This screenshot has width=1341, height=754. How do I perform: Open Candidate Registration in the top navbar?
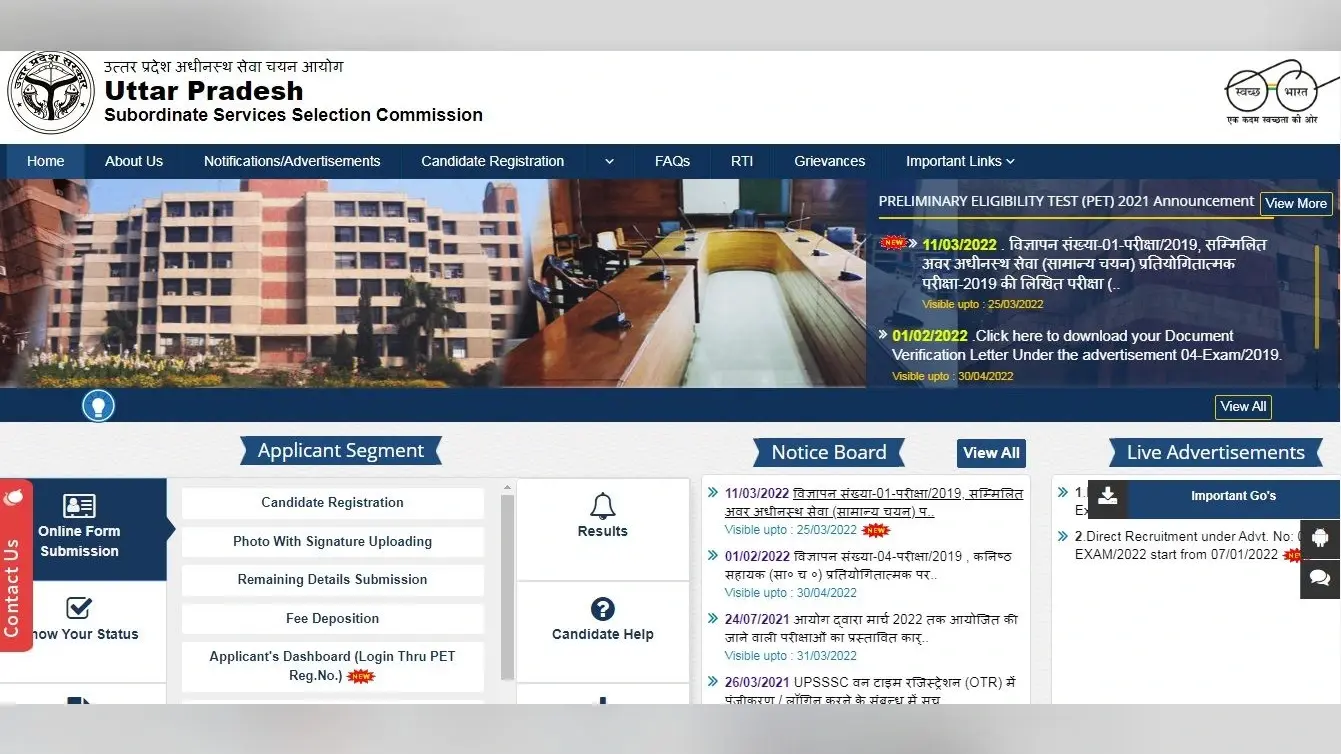(x=492, y=161)
